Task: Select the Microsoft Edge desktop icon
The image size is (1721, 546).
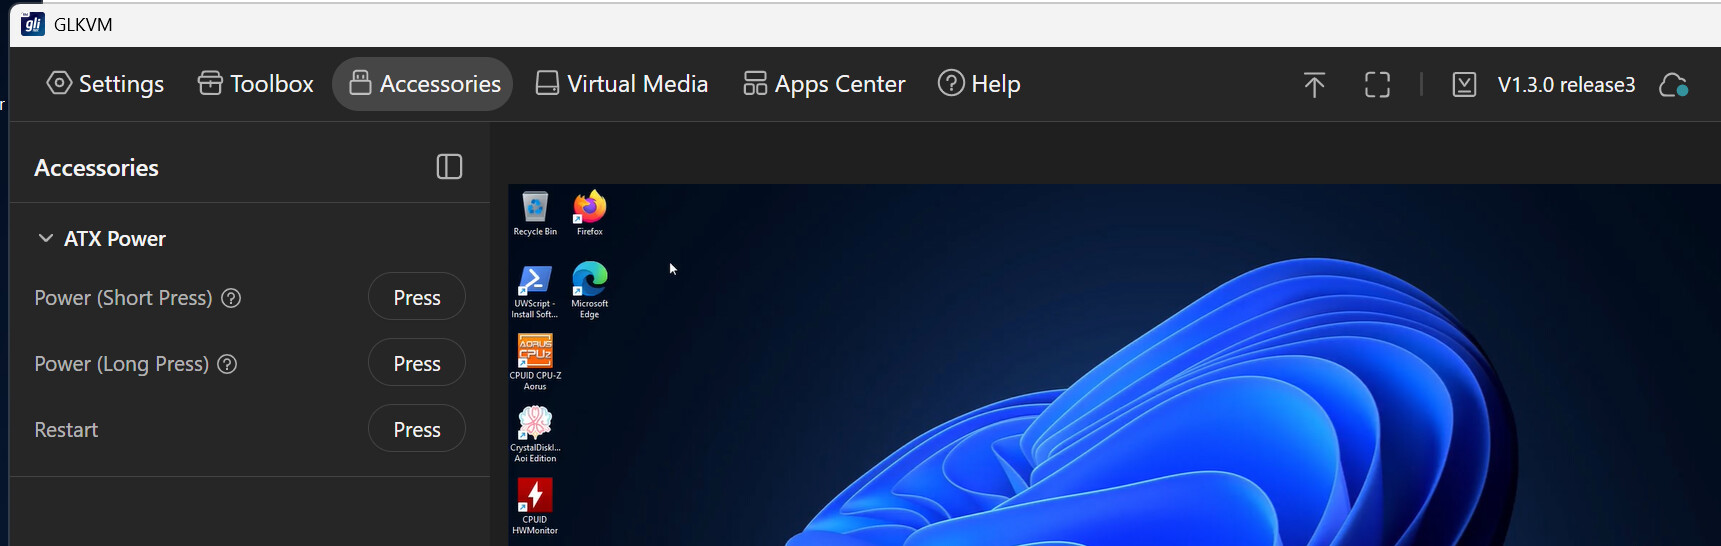Action: (590, 290)
